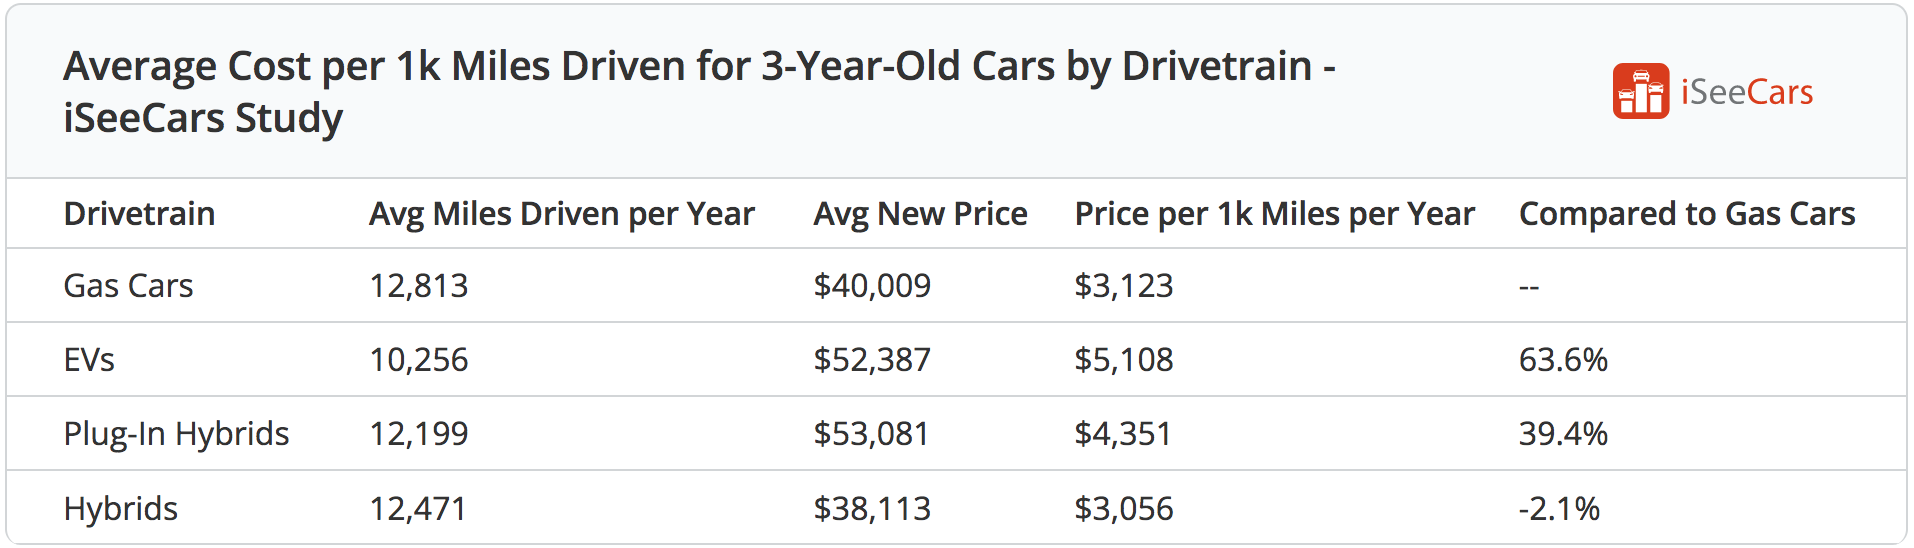
Task: Select the Price per 1k Miles per Year header
Action: 1274,214
